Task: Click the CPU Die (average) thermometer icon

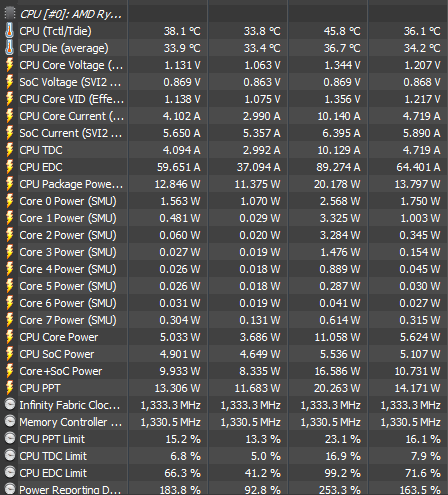Action: tap(10, 48)
